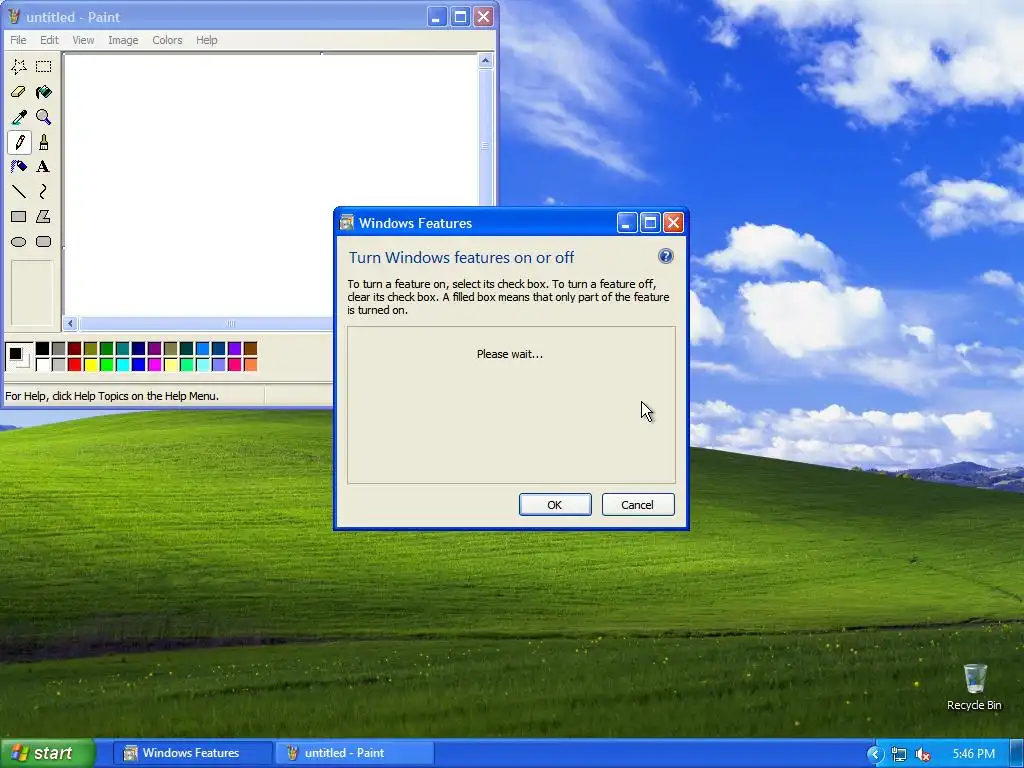Select the Text tool in Paint
Image resolution: width=1024 pixels, height=768 pixels.
(43, 167)
